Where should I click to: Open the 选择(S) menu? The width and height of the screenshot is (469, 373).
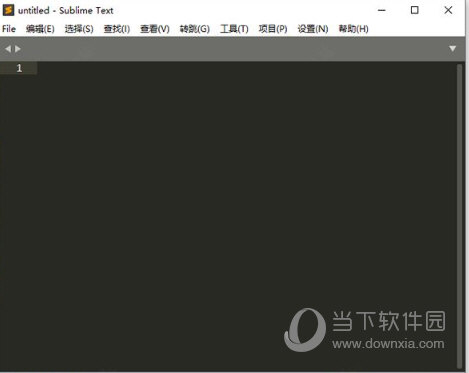click(79, 29)
